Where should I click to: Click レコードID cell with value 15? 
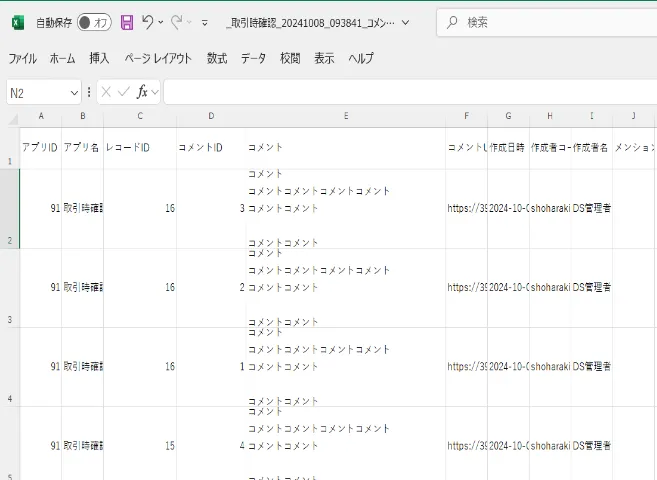point(140,444)
